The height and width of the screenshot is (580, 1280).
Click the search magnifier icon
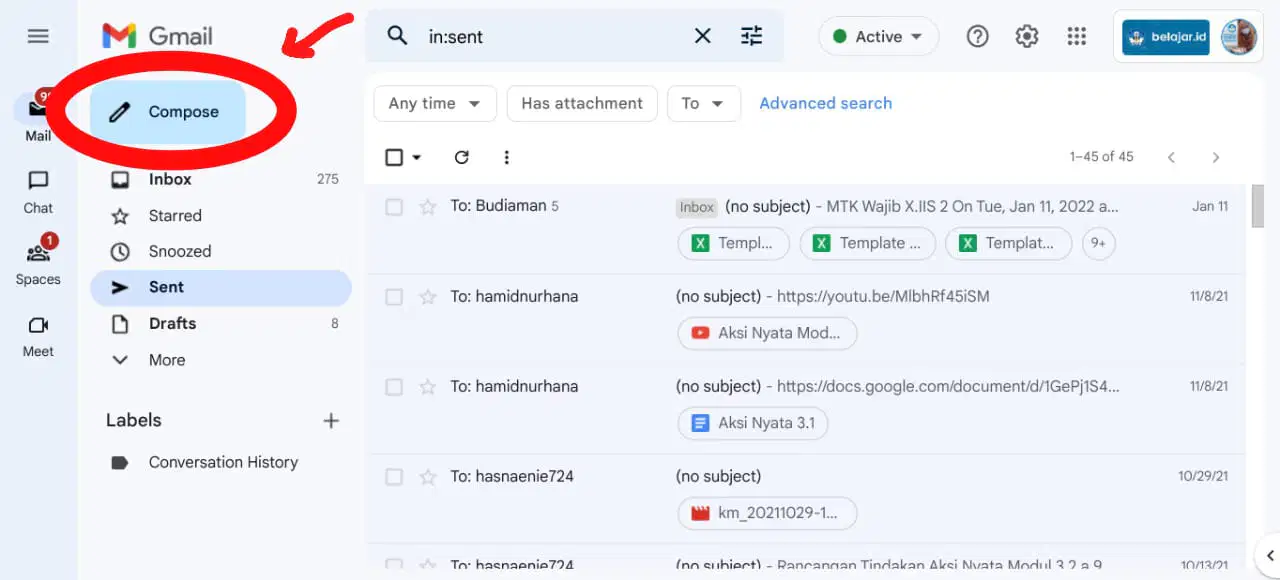tap(397, 36)
